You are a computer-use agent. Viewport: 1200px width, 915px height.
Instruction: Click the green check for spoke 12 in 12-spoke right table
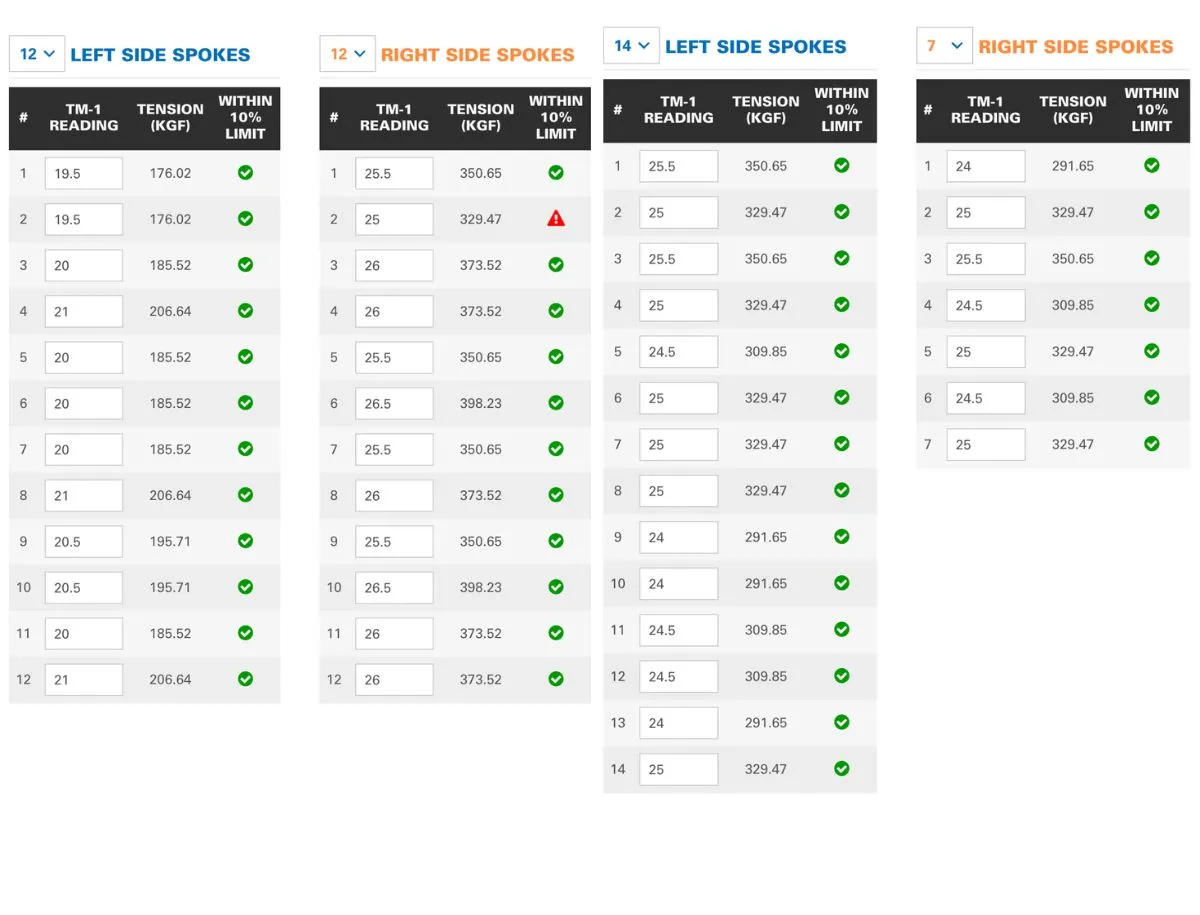[x=556, y=679]
